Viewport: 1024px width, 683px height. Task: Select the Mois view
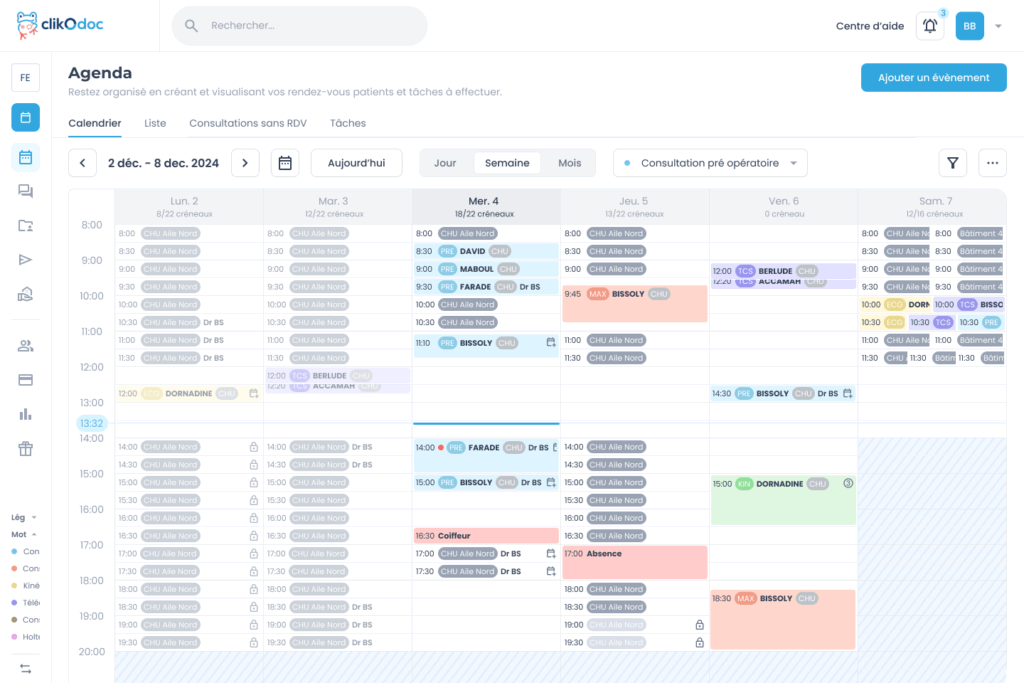click(x=569, y=163)
